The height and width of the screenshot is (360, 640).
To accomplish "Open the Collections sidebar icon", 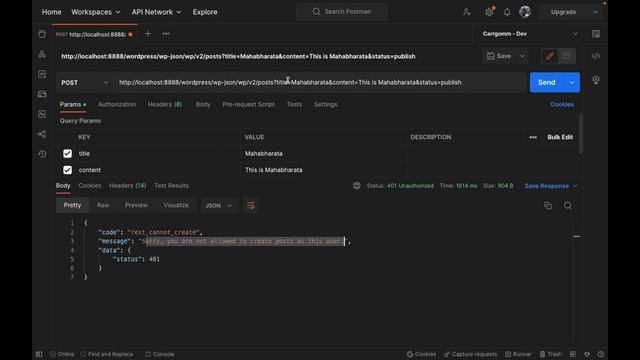I will coord(42,34).
